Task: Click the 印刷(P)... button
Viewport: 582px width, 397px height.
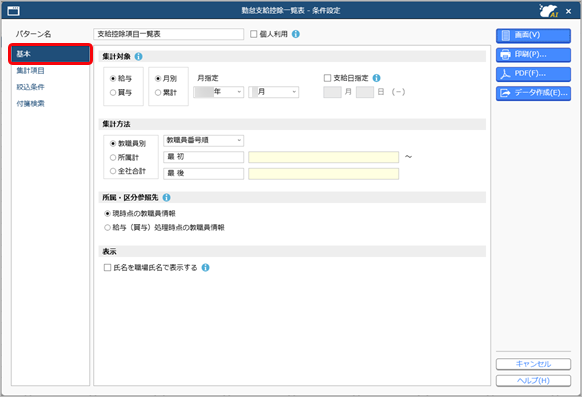Action: coord(533,55)
